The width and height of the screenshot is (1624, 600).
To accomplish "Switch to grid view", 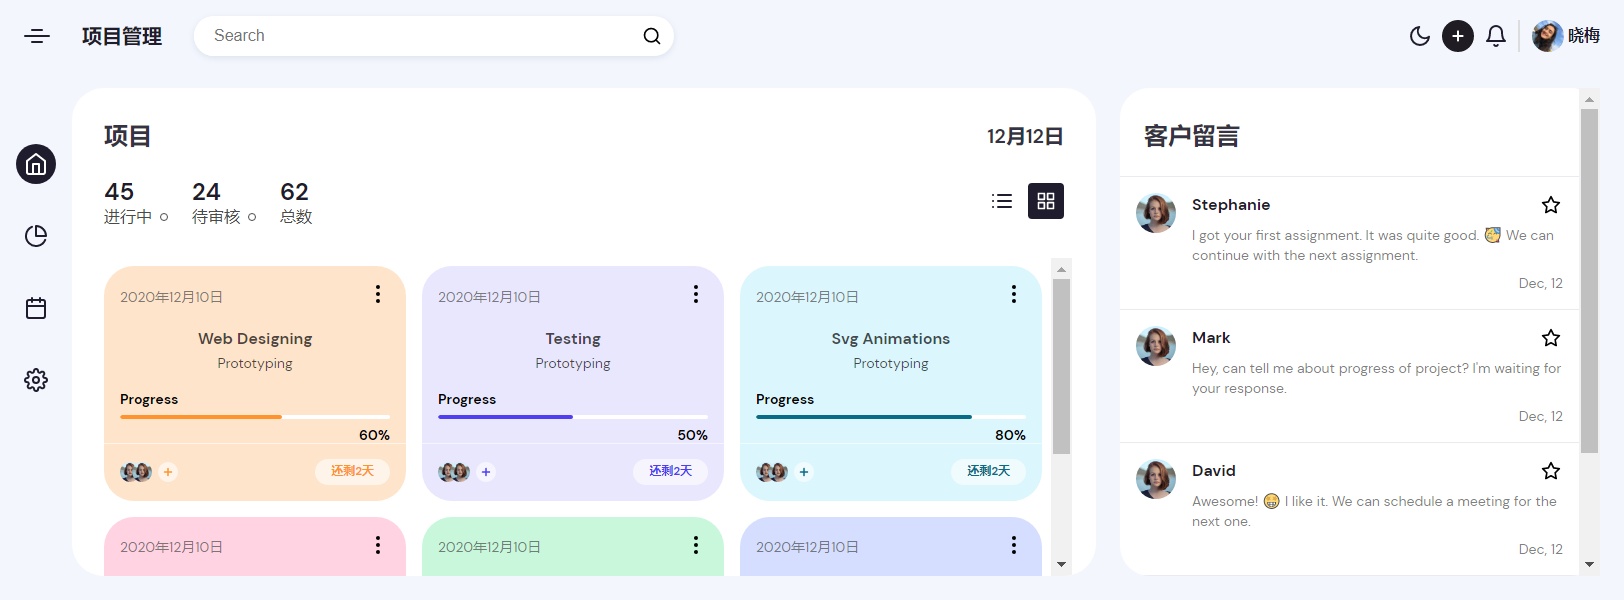I will tap(1046, 201).
